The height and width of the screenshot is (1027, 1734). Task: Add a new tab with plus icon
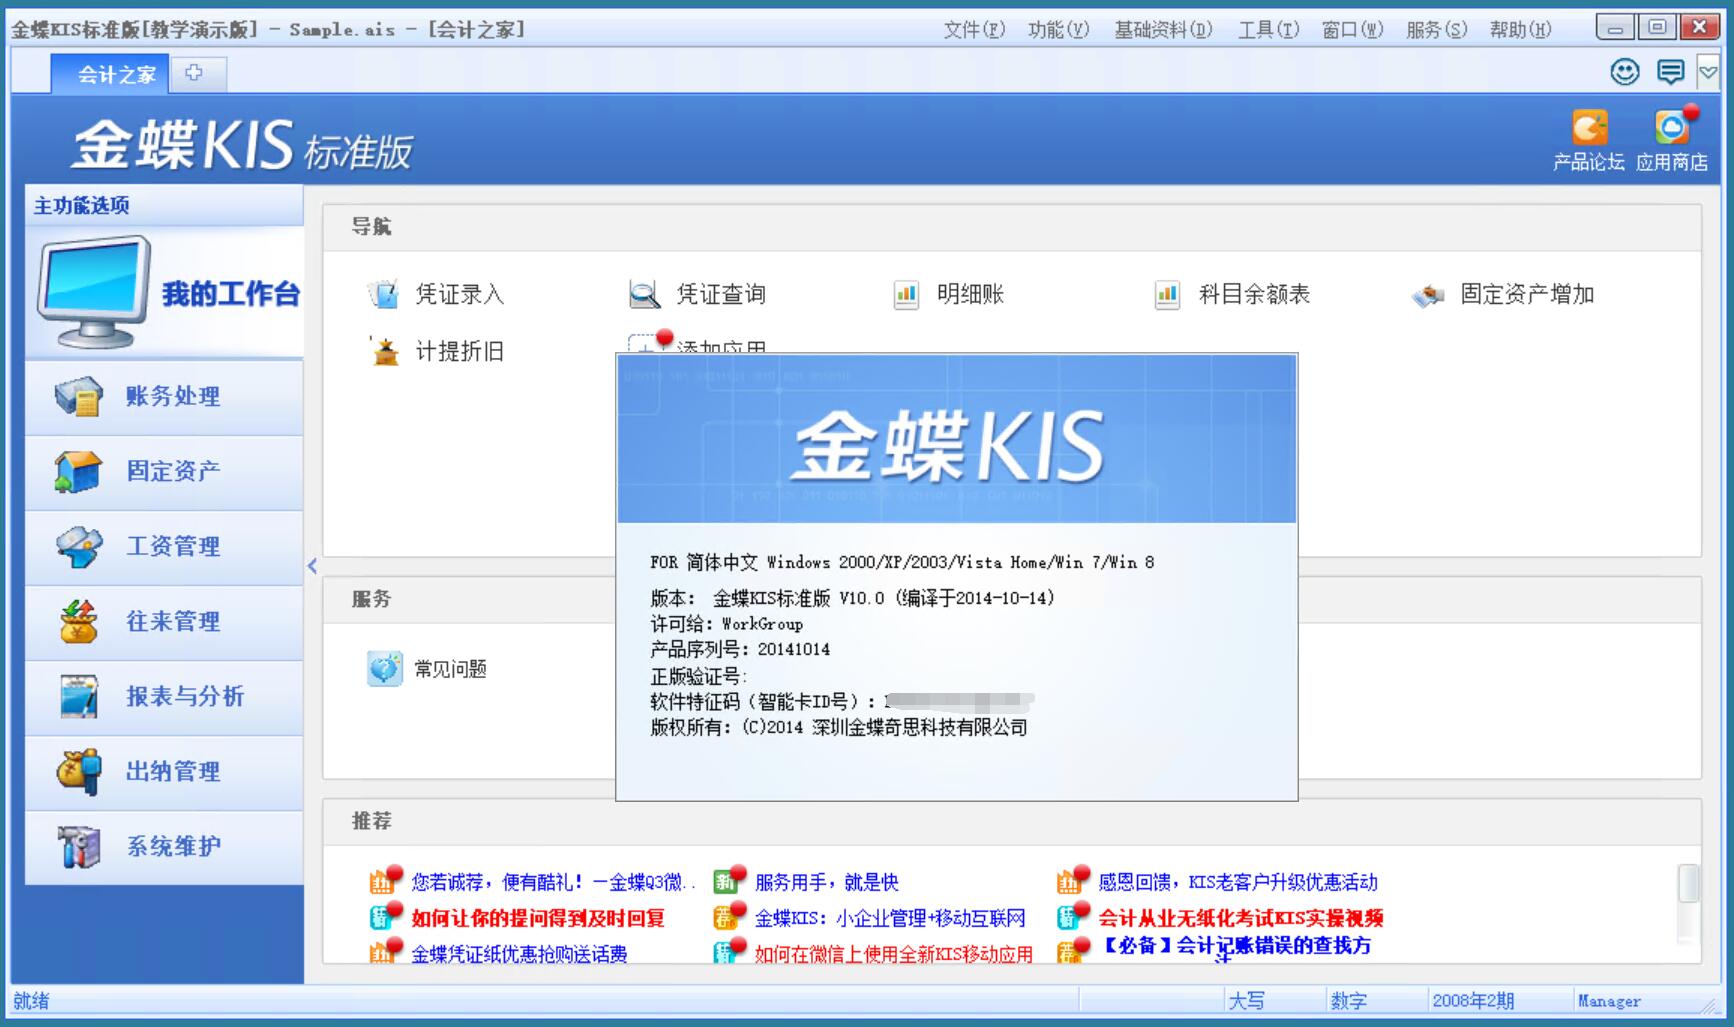click(194, 73)
